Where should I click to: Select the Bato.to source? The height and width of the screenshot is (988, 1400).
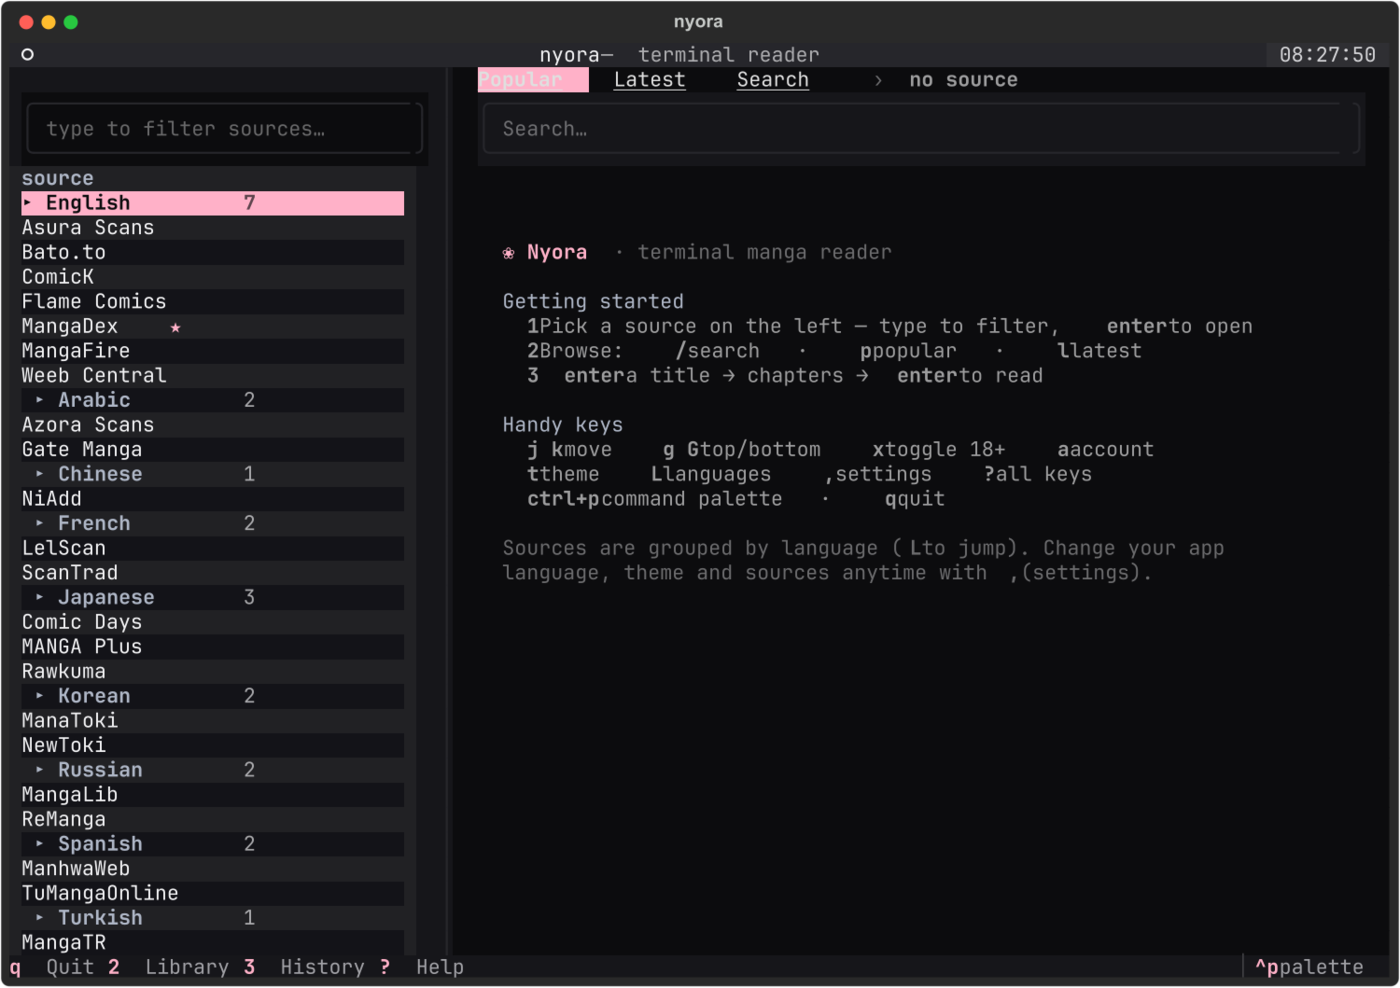coord(213,252)
